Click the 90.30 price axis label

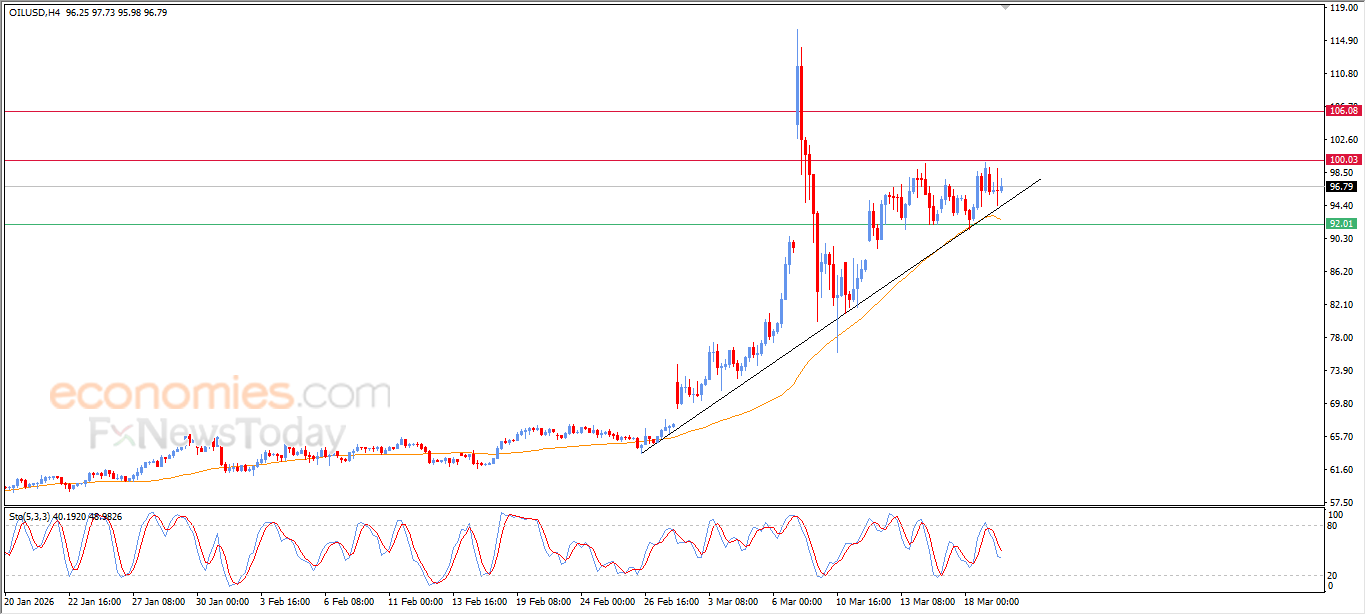pos(1343,238)
